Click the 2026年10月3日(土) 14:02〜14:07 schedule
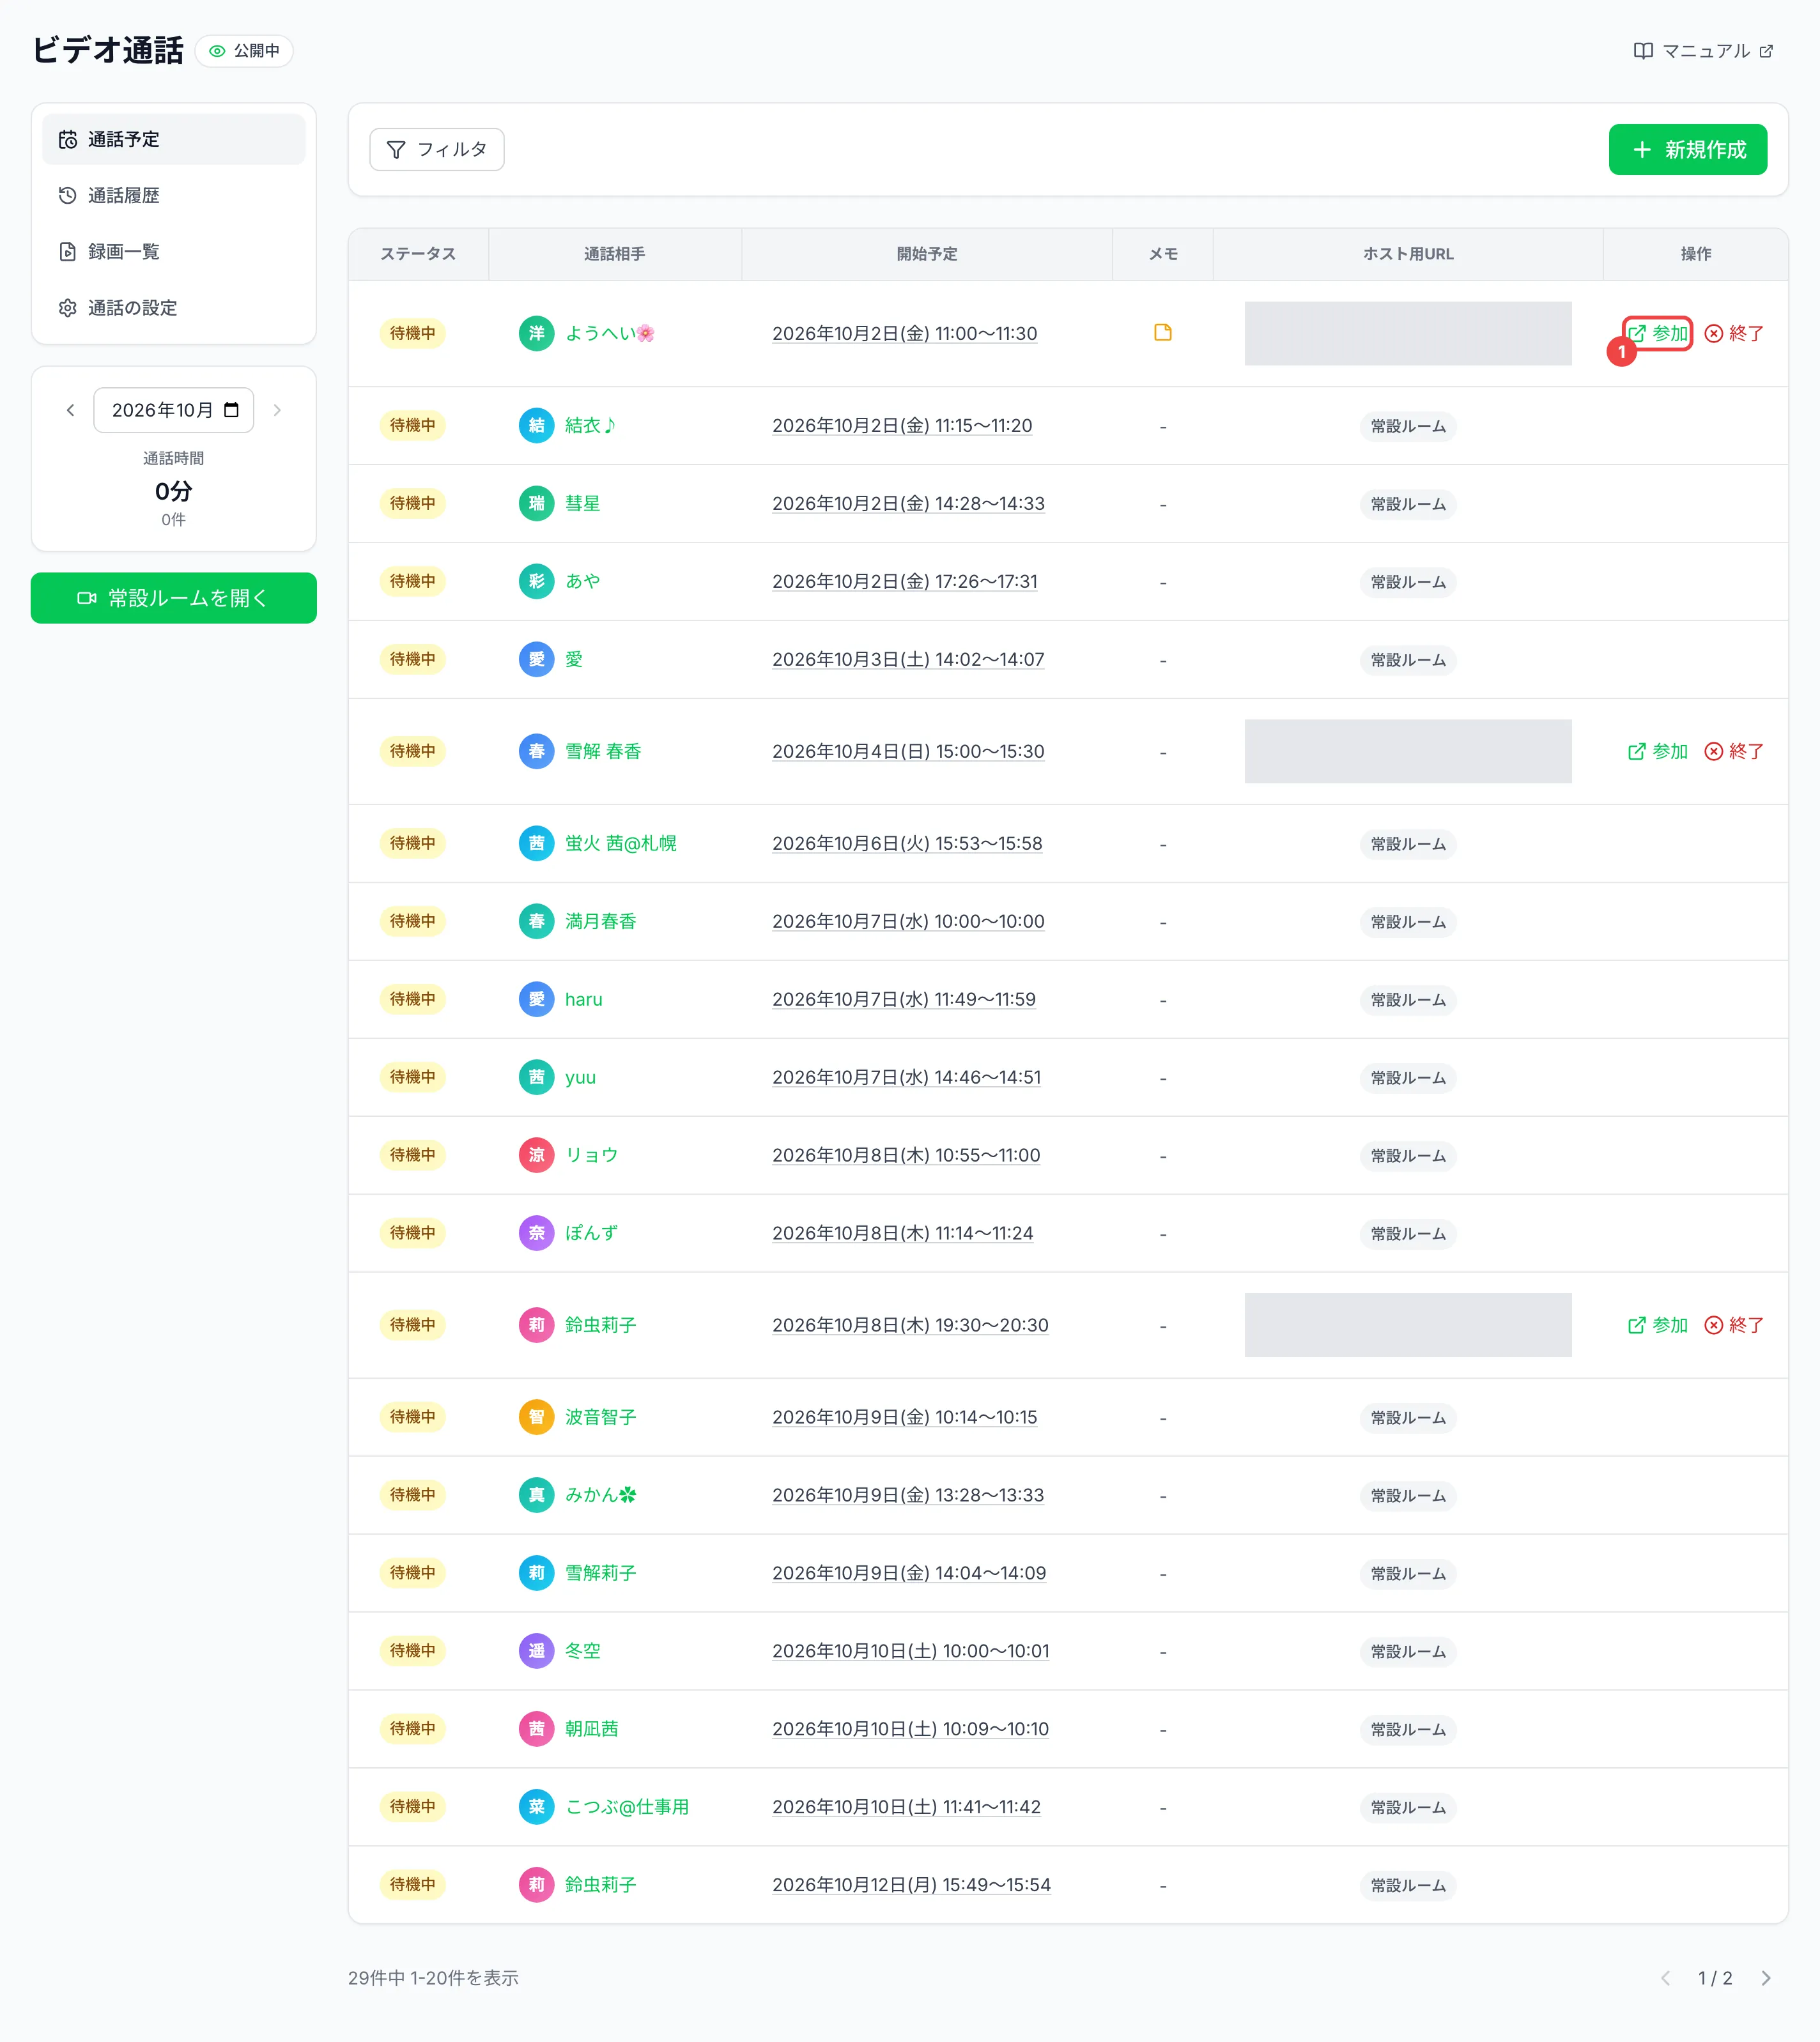1820x2042 pixels. (908, 660)
